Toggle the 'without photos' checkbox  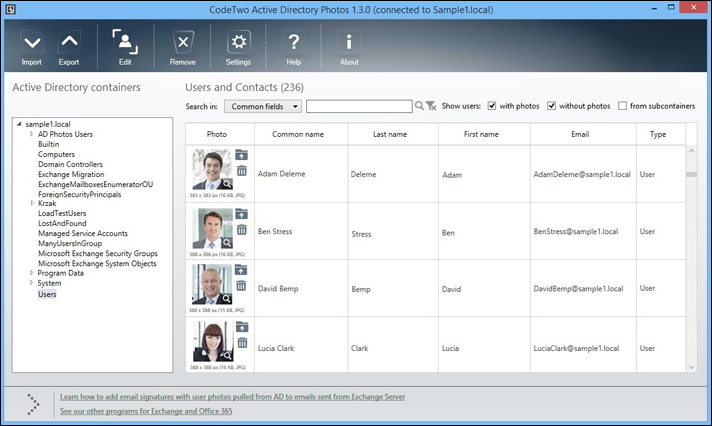[551, 106]
